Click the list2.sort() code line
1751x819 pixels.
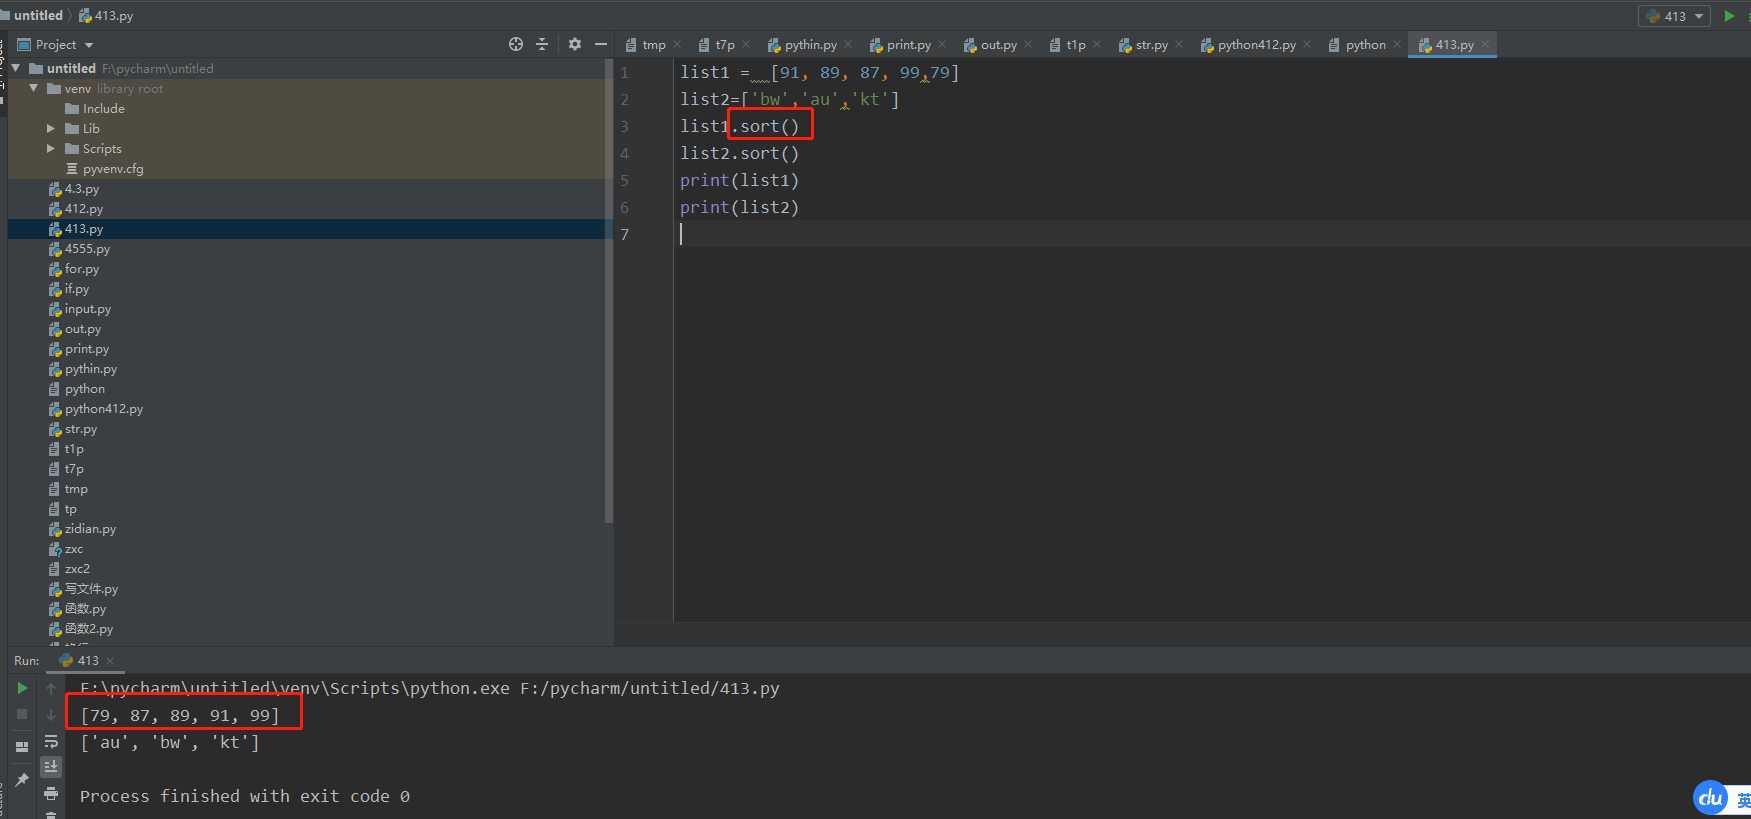pos(739,153)
